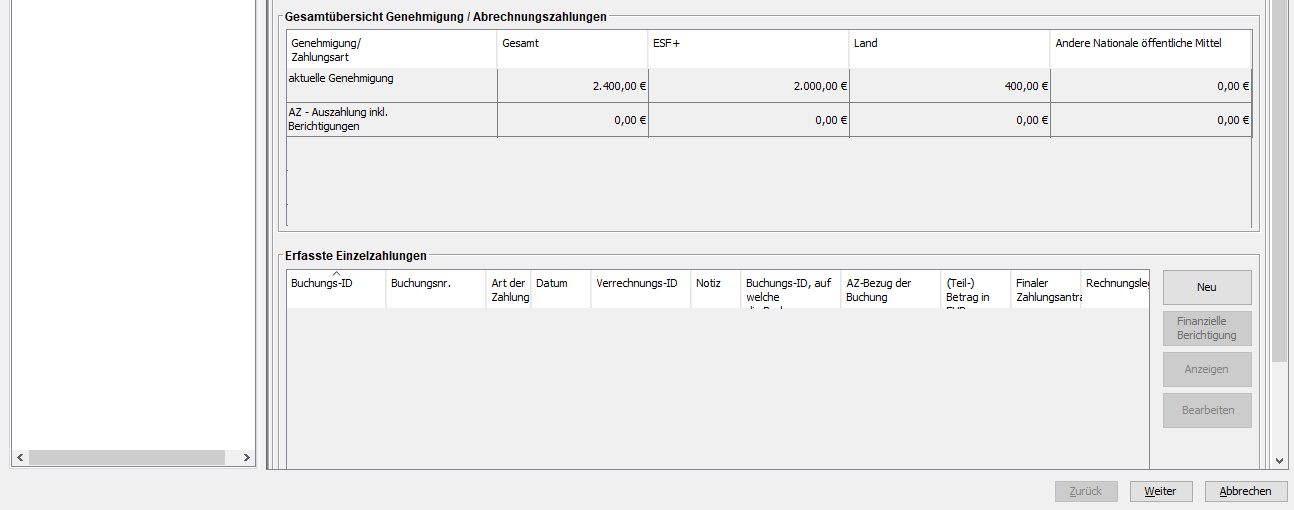Select the aktuelle Genehmigung row
The height and width of the screenshot is (510, 1294).
[391, 85]
